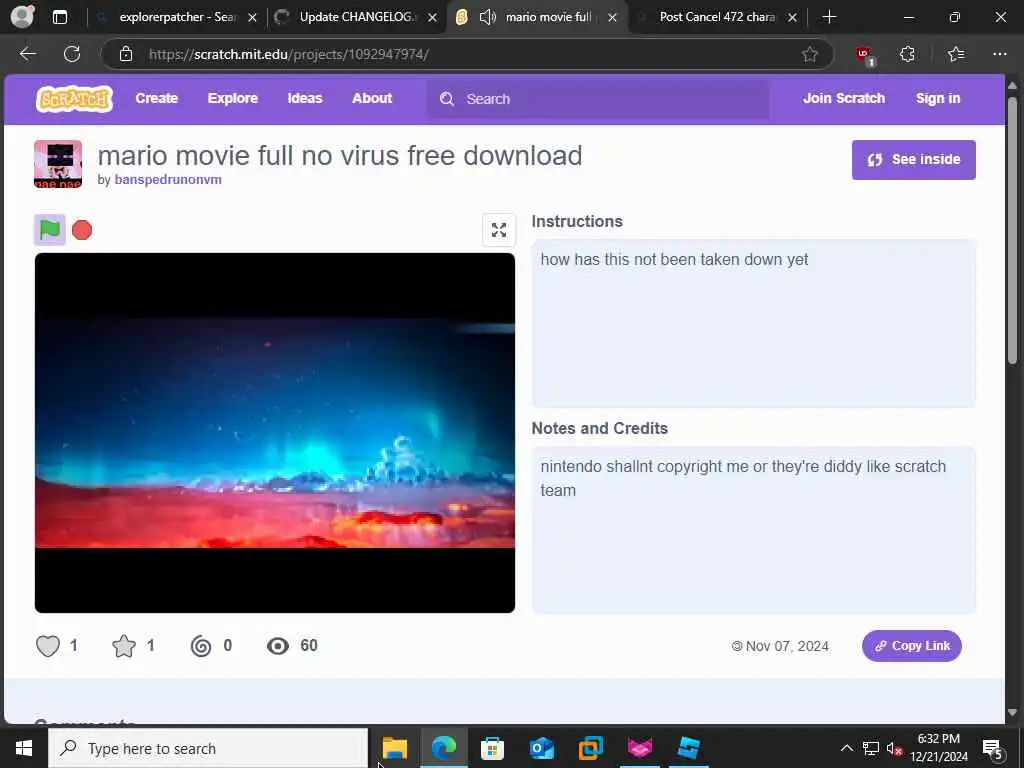This screenshot has height=768, width=1024.
Task: Focus Scratch search field
Action: pos(598,99)
